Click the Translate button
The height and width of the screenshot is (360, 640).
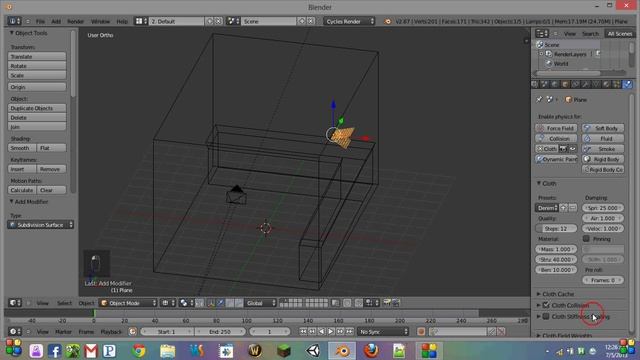[37, 56]
